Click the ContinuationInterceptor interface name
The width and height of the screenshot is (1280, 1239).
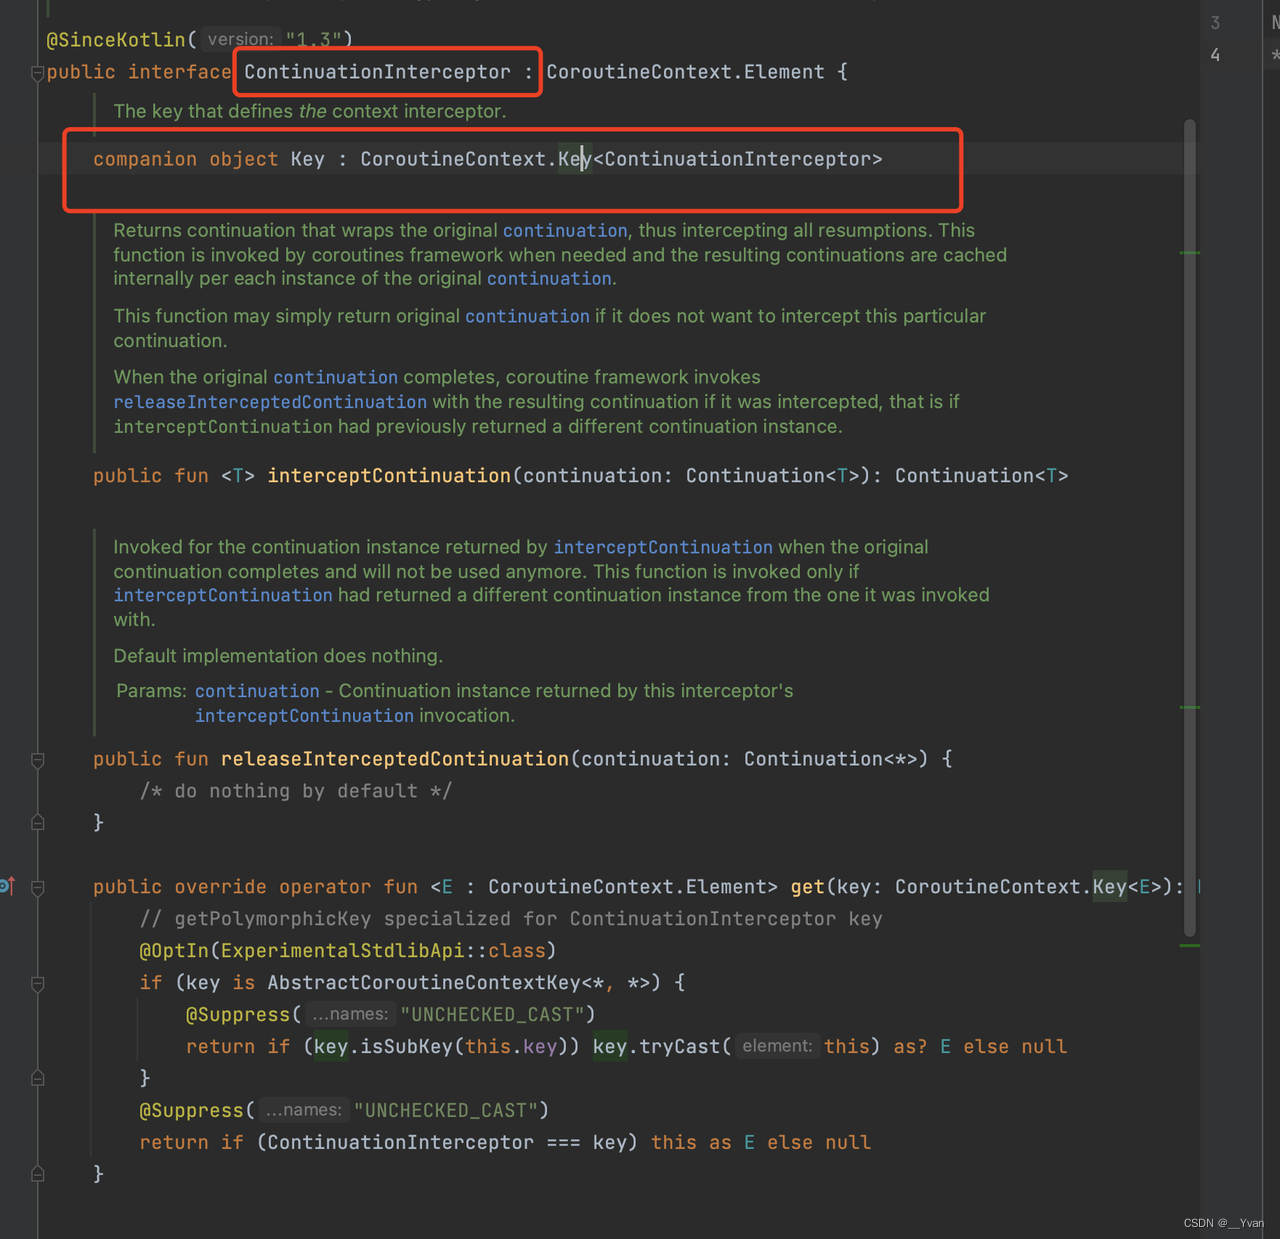click(377, 72)
